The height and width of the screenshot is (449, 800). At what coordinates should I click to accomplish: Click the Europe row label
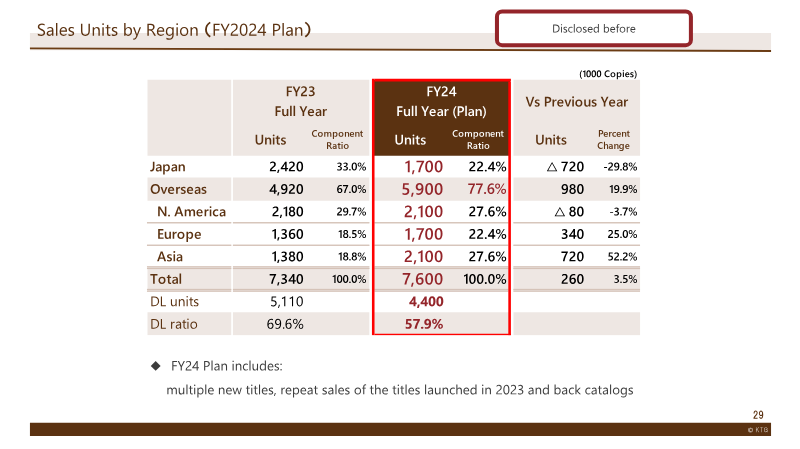(179, 234)
